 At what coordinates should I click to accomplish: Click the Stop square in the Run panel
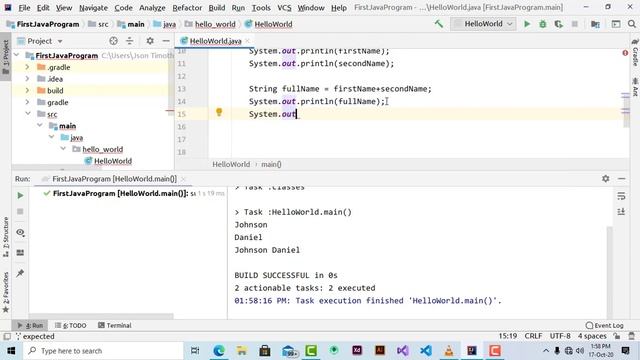click(x=20, y=211)
